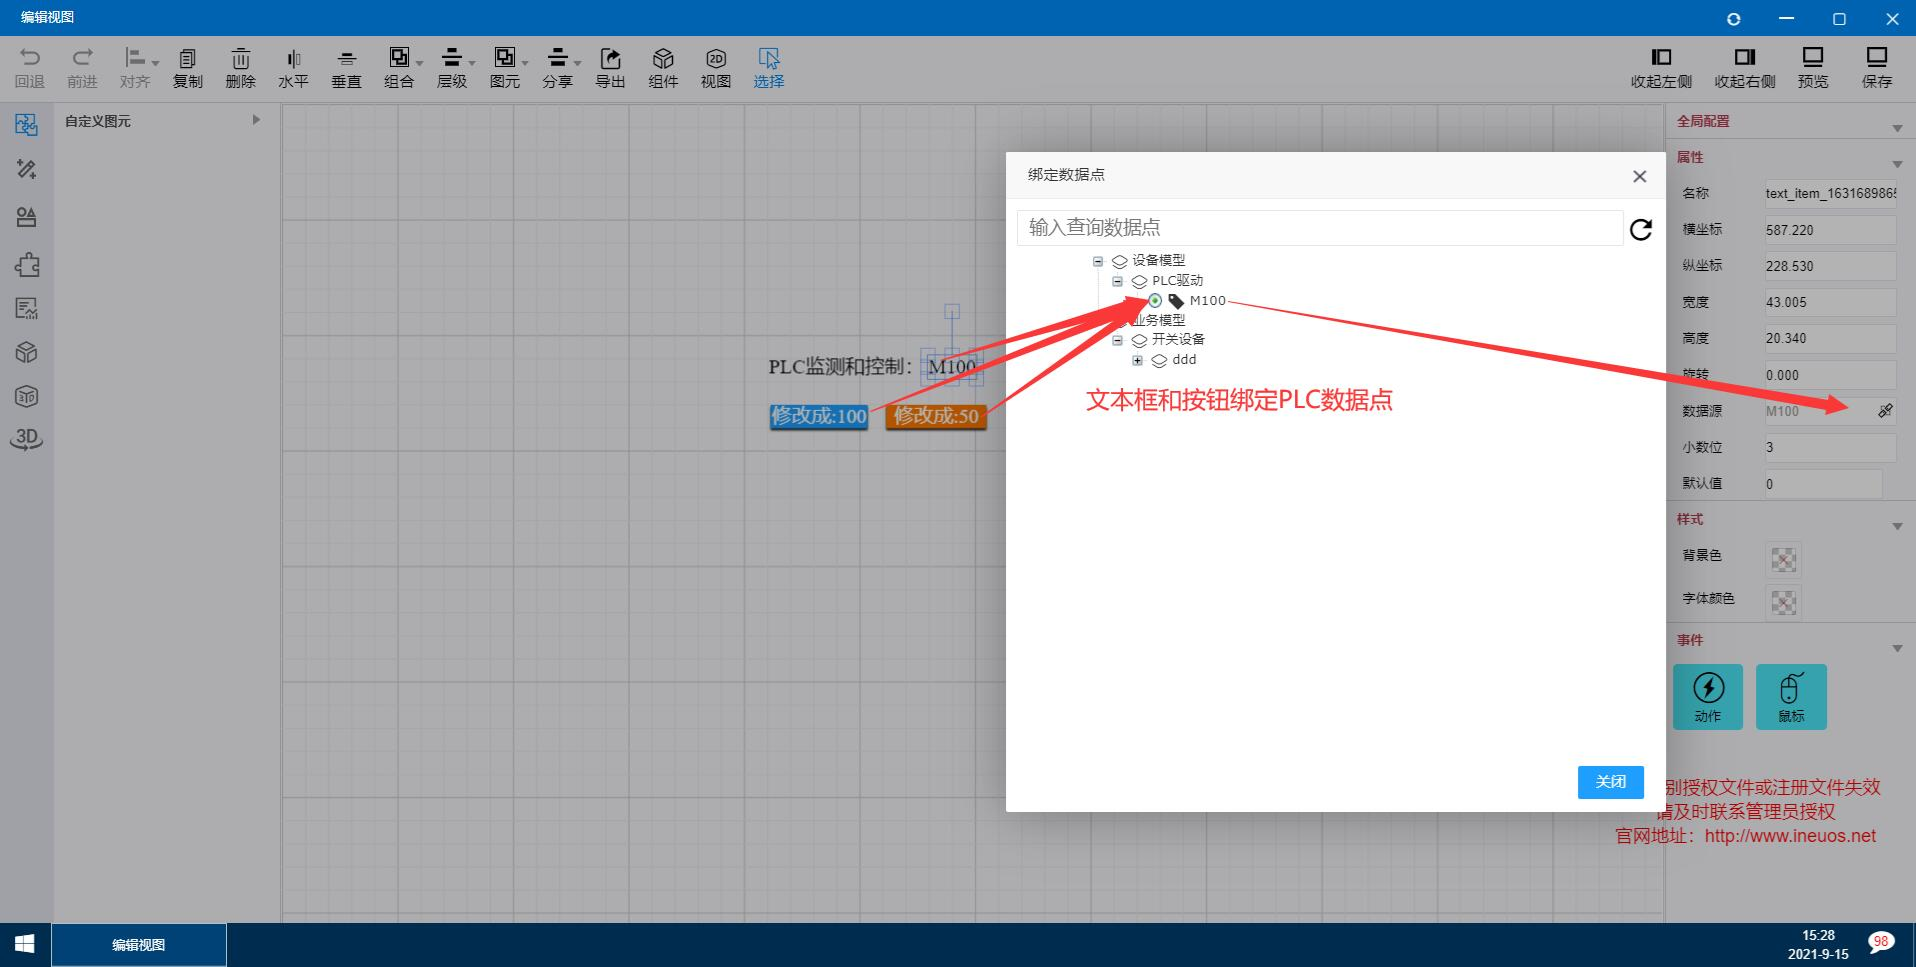Click the 组件 component toolbar icon
Image resolution: width=1916 pixels, height=967 pixels.
(663, 68)
